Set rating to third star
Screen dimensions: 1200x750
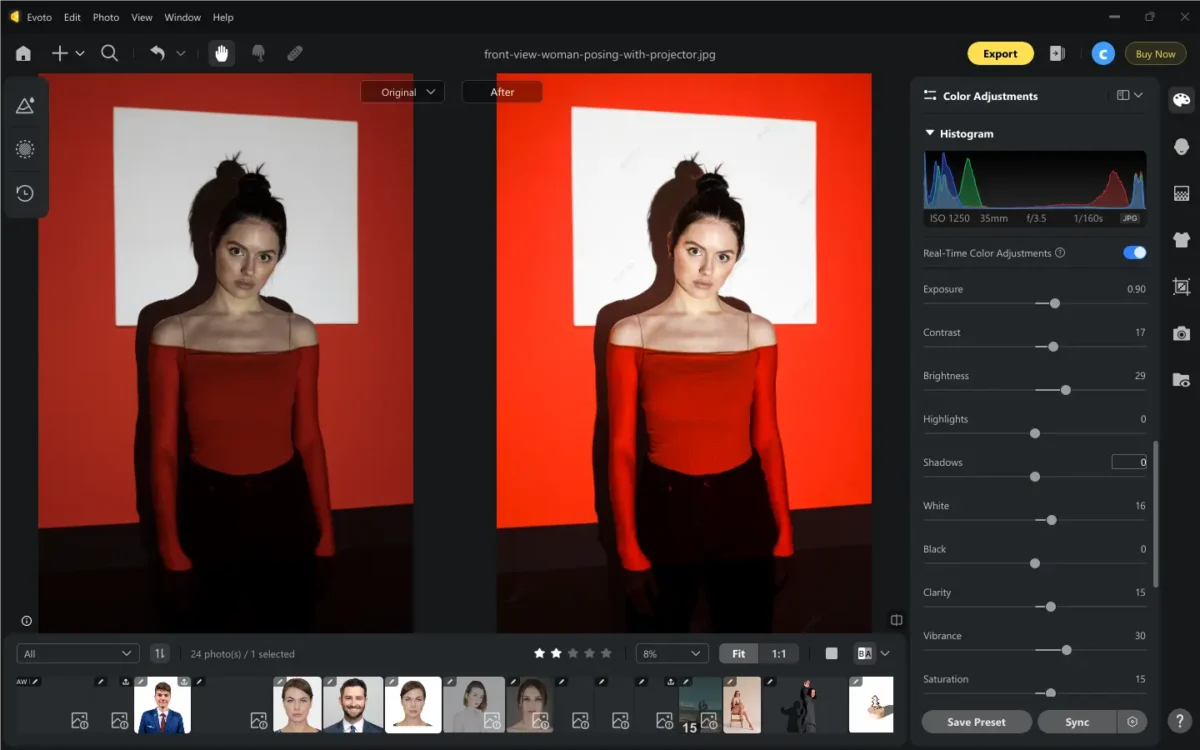[x=573, y=653]
